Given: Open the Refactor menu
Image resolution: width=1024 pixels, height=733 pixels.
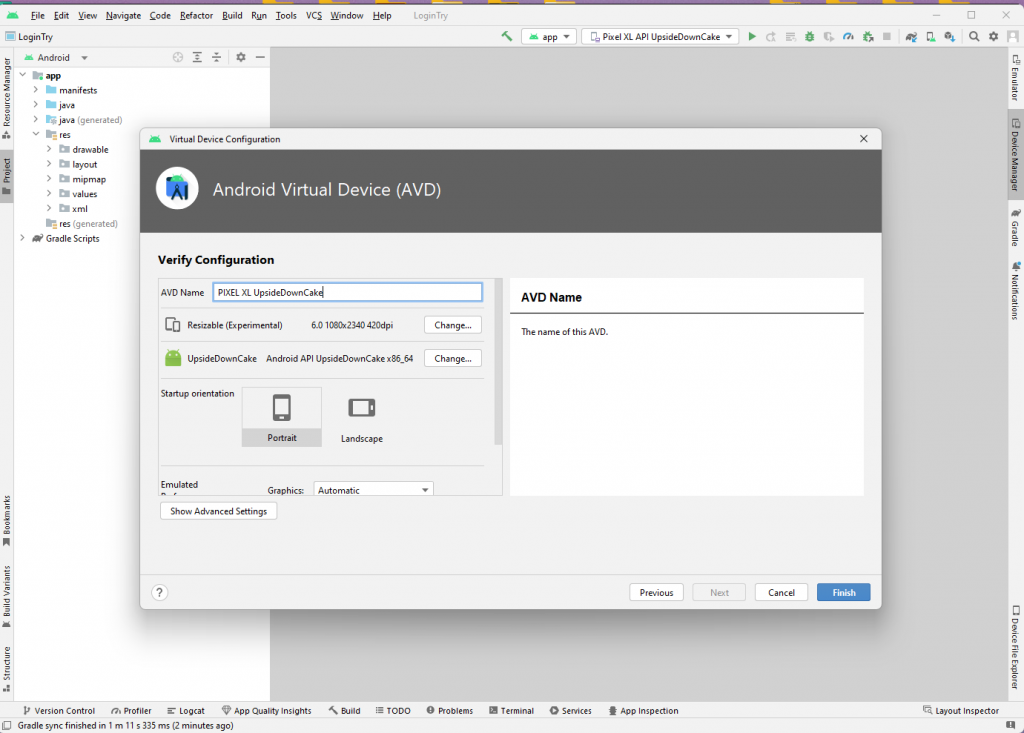Looking at the screenshot, I should (x=196, y=16).
